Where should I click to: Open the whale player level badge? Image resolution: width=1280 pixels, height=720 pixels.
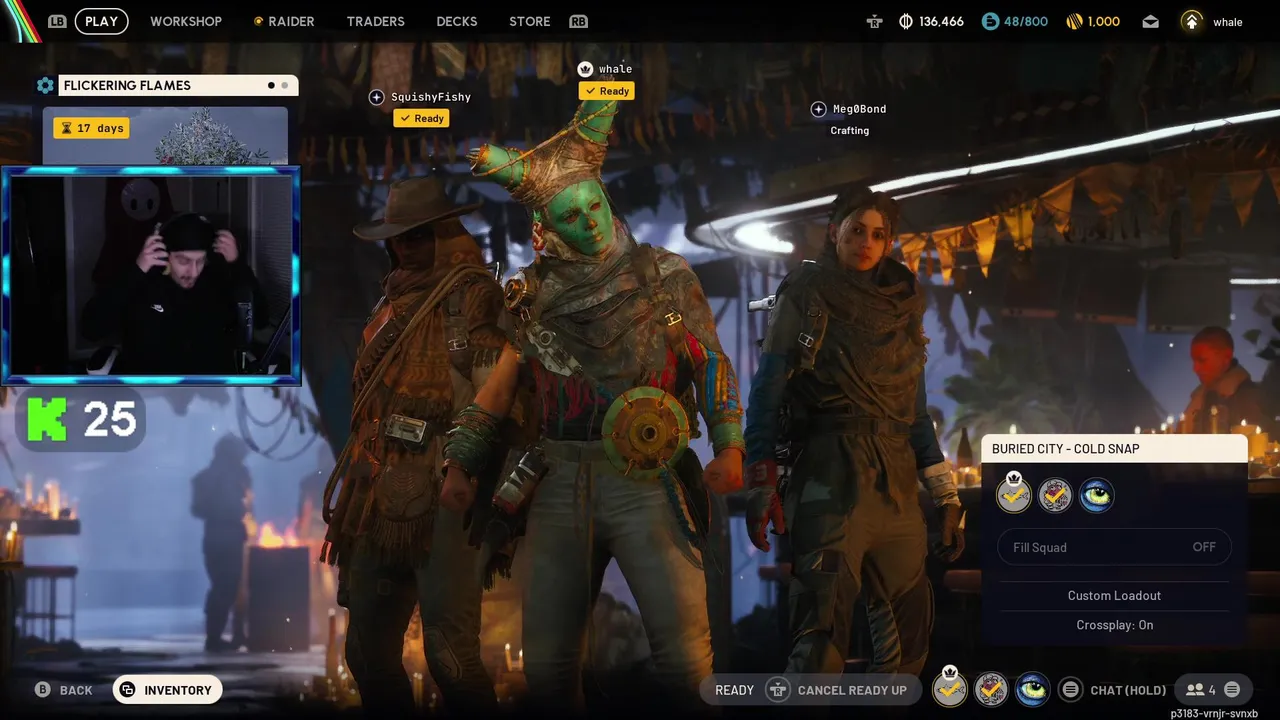[x=1192, y=21]
